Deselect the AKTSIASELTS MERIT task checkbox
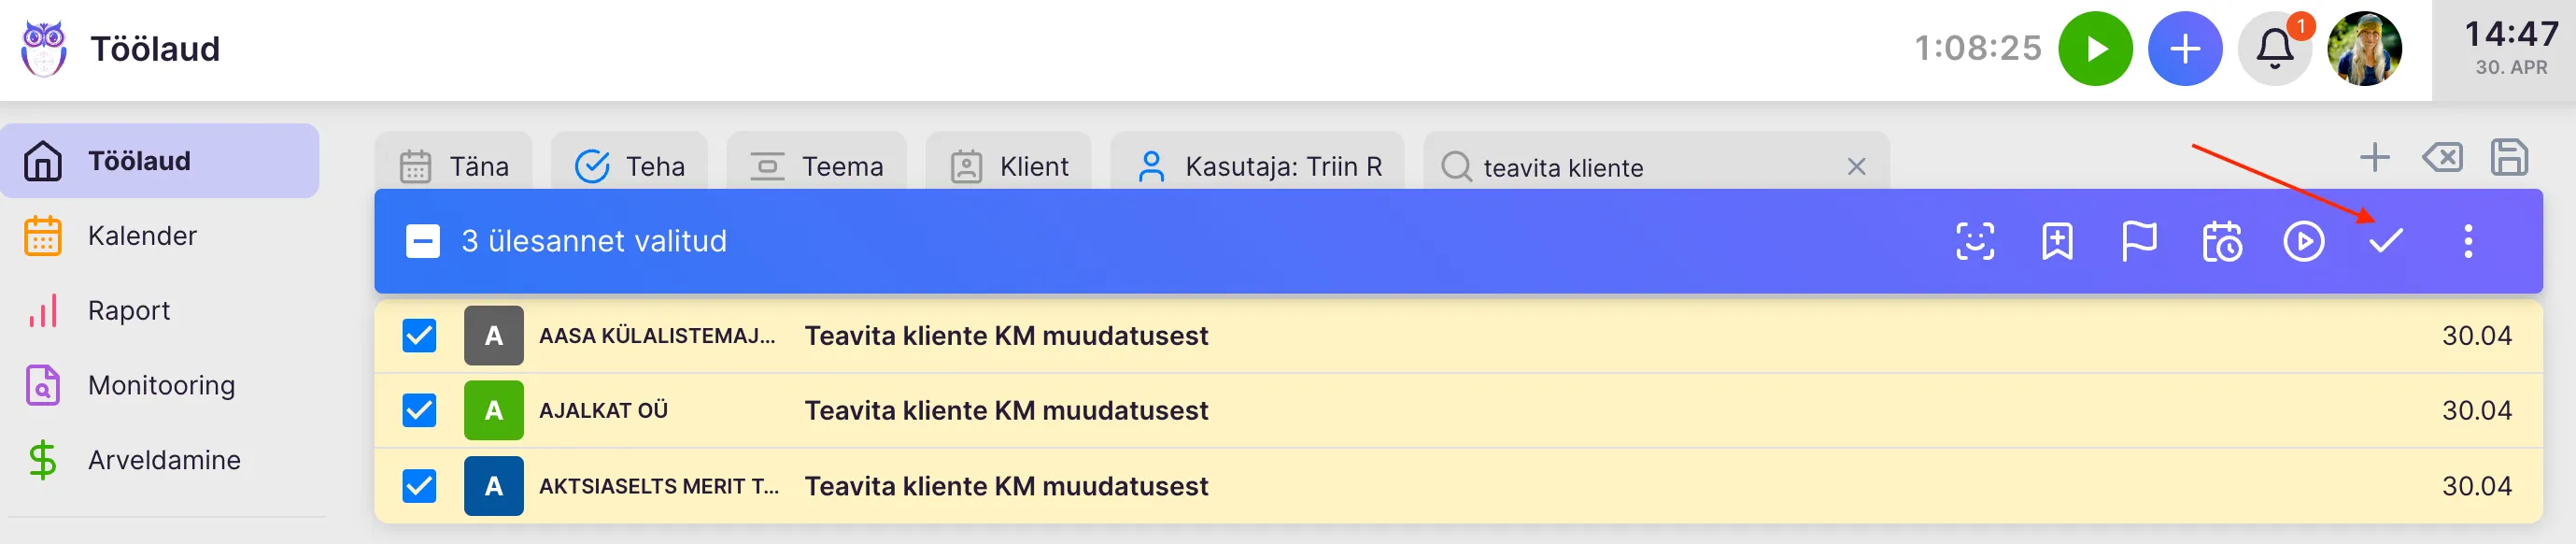 419,486
